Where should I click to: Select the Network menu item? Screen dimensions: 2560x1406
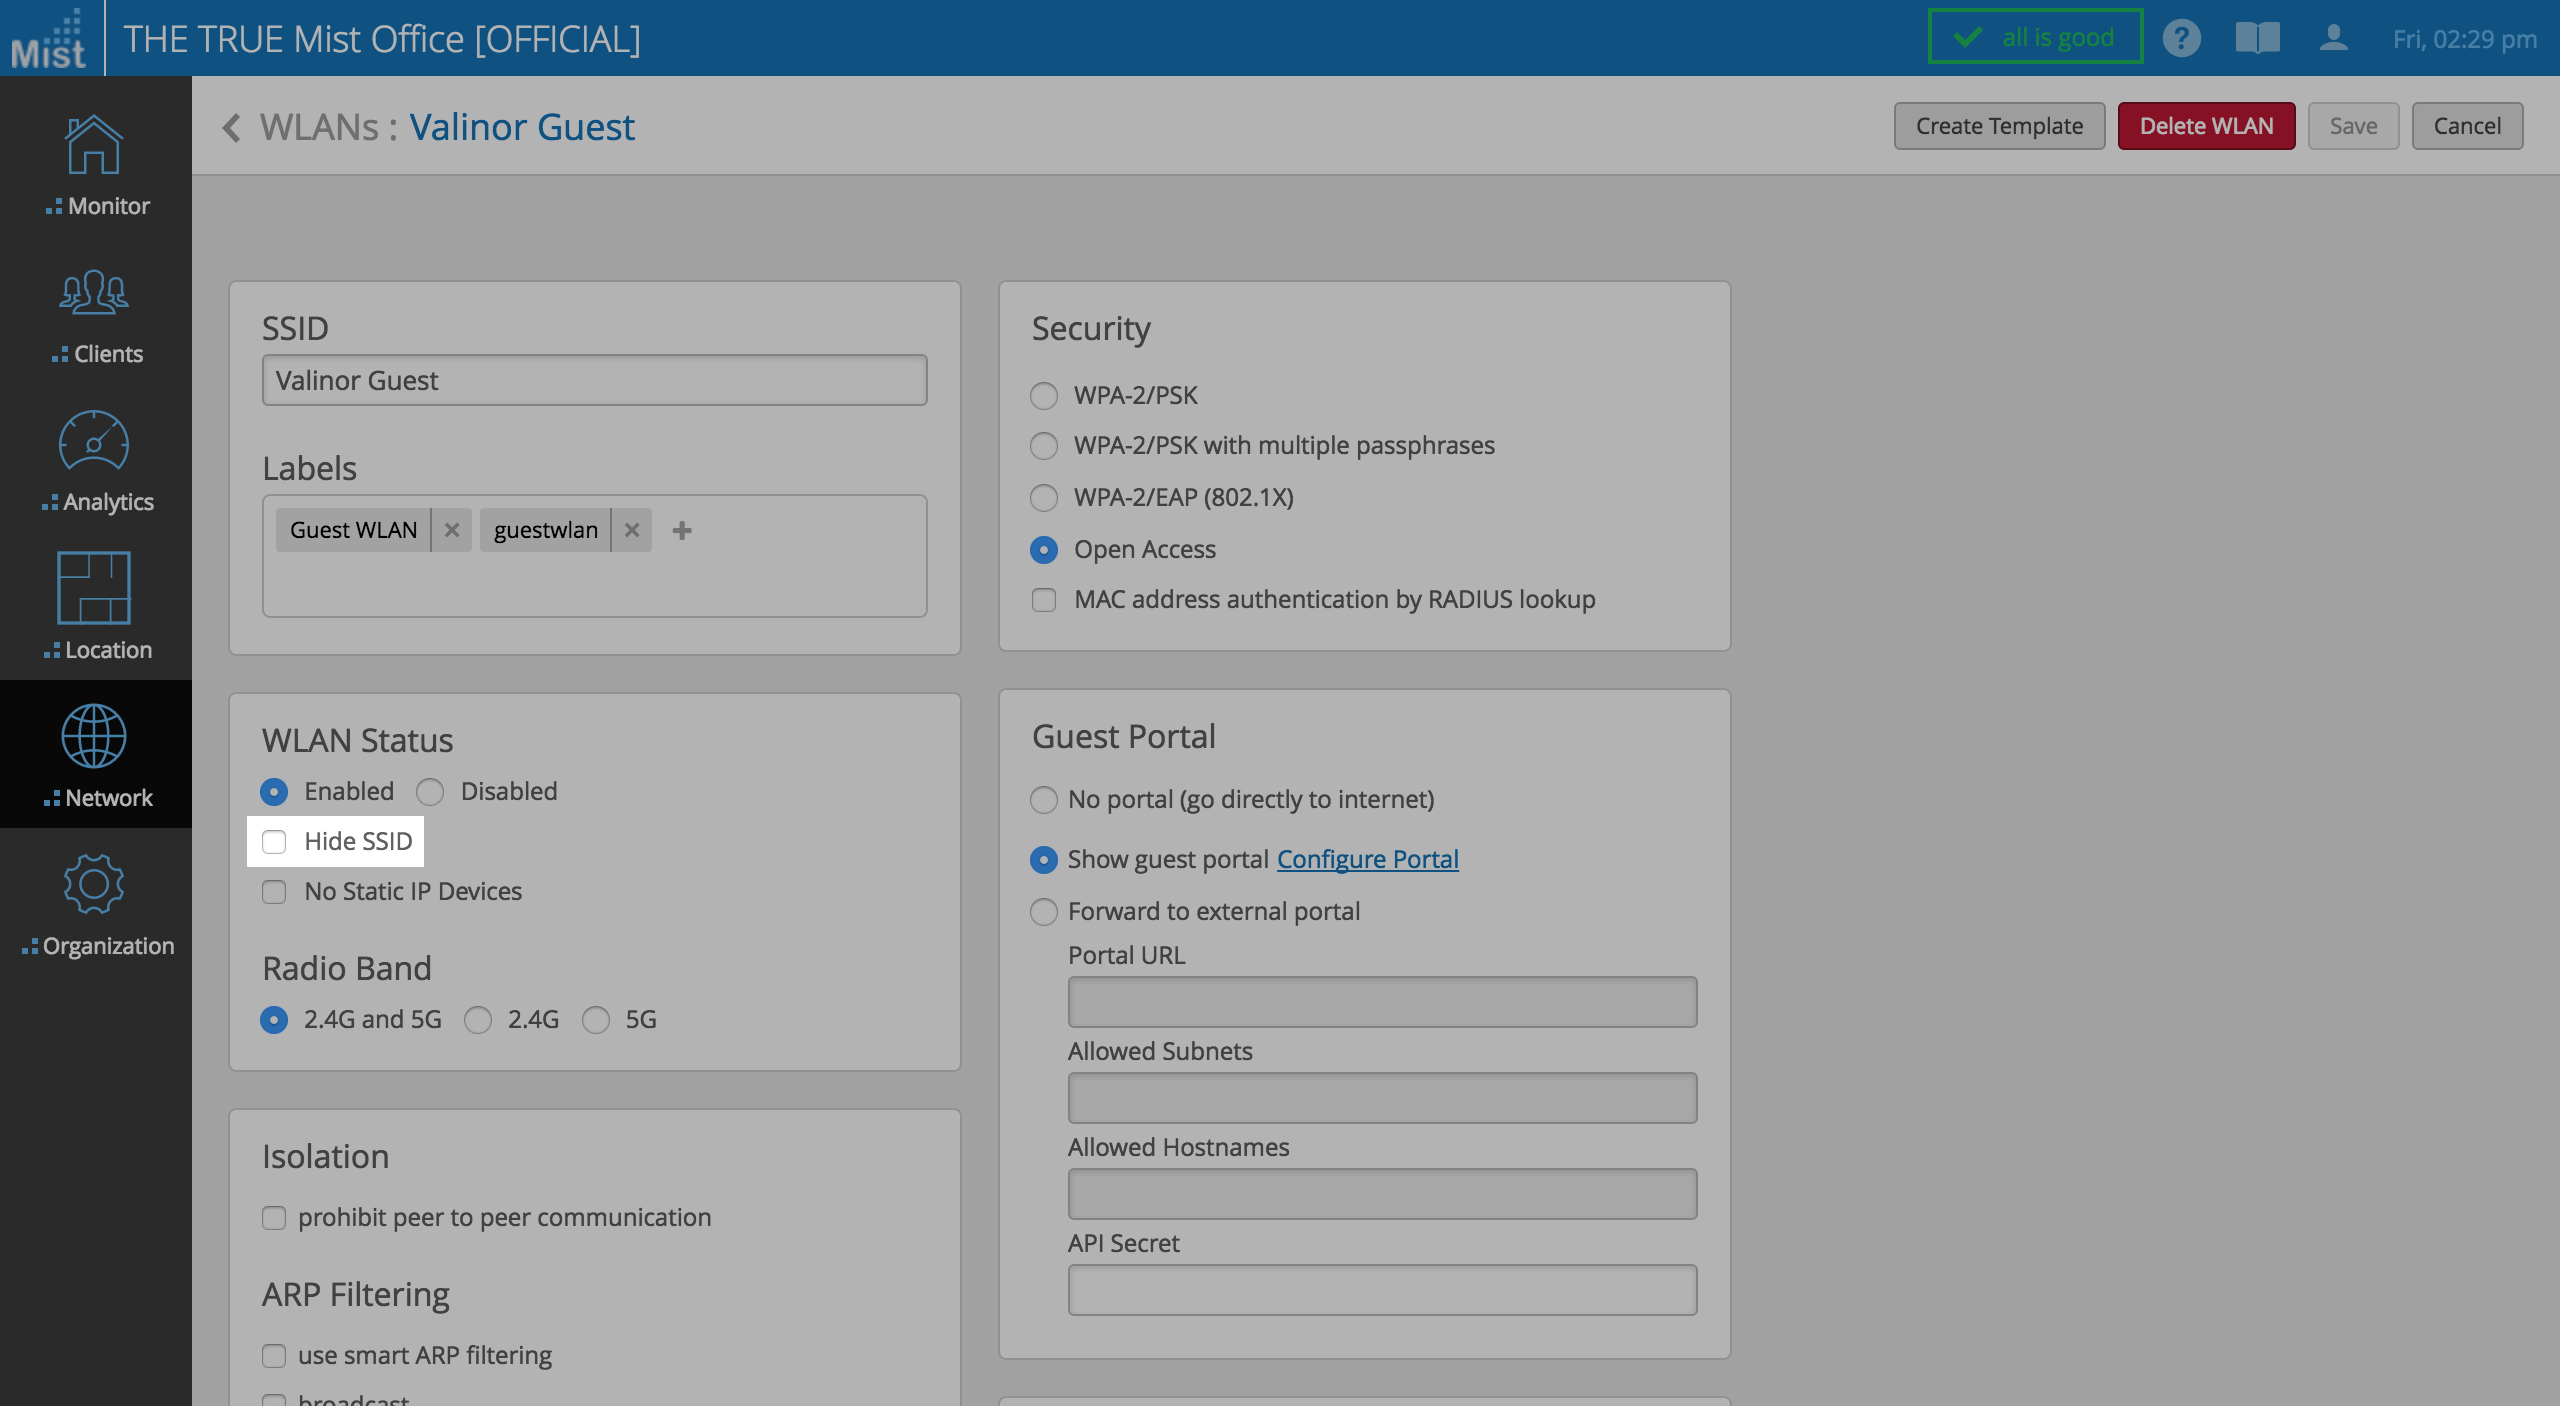coord(95,755)
